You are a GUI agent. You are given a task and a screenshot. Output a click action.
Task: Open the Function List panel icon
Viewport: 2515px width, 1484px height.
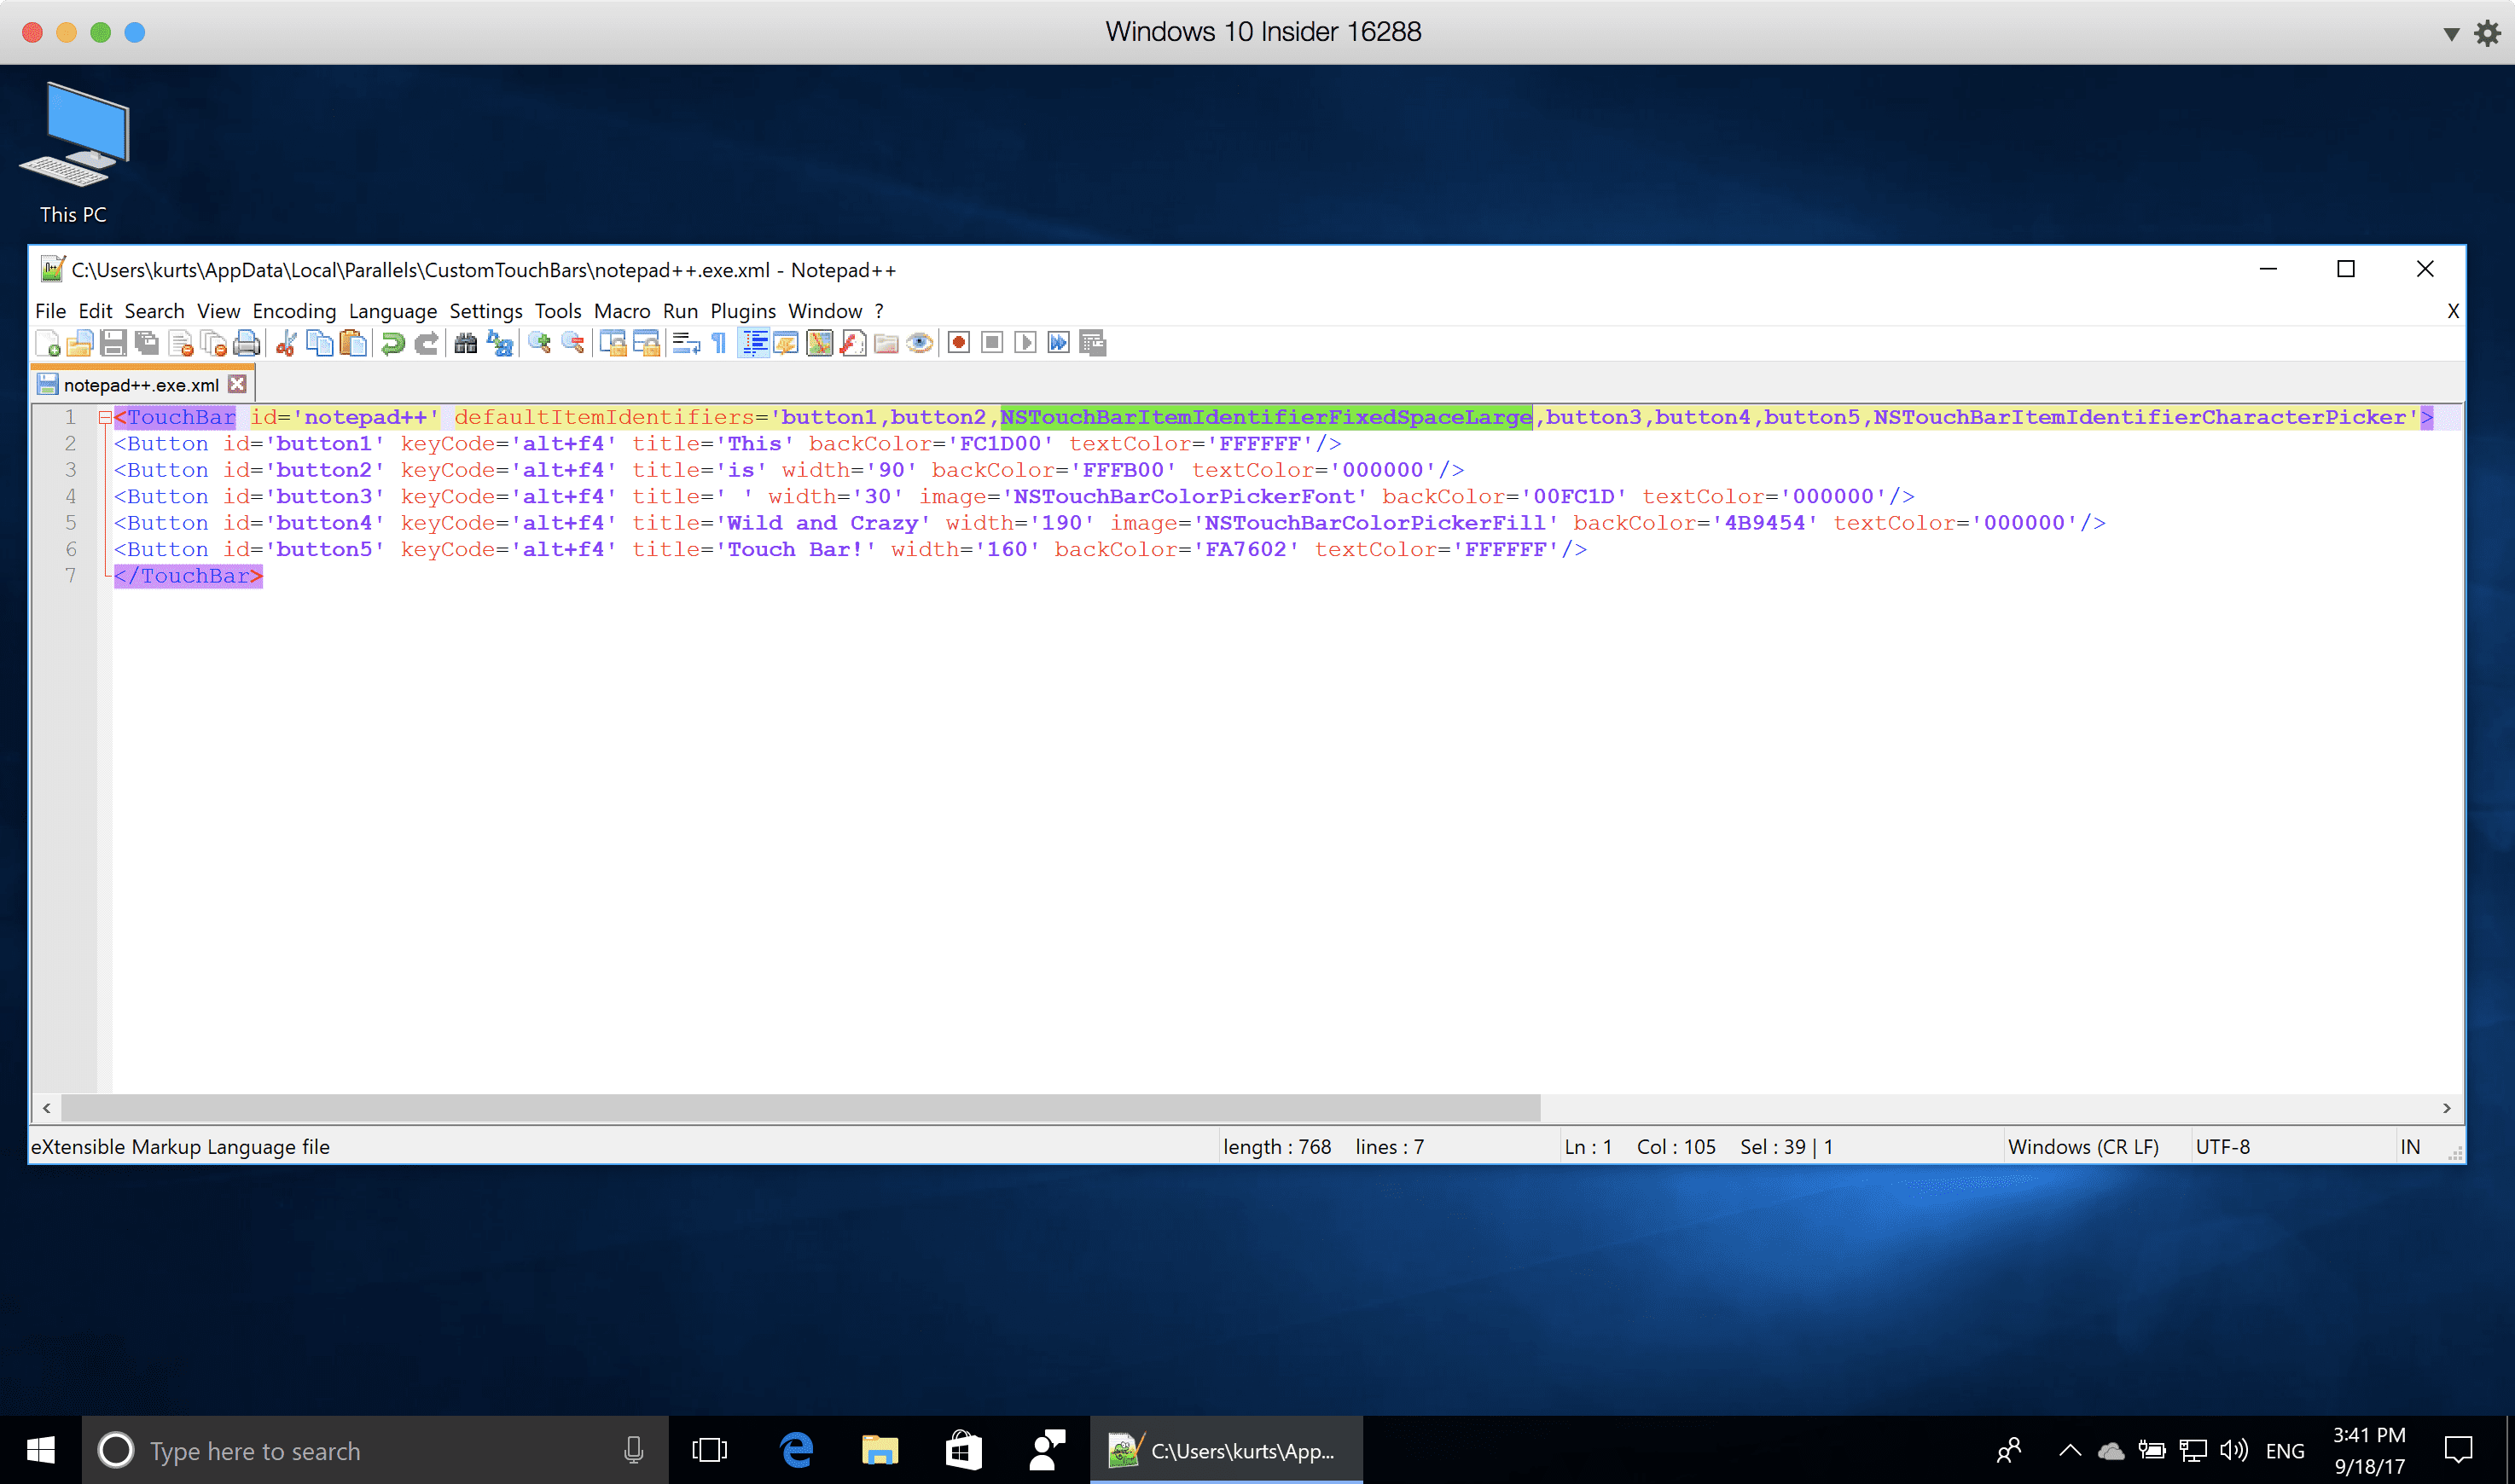[x=853, y=343]
